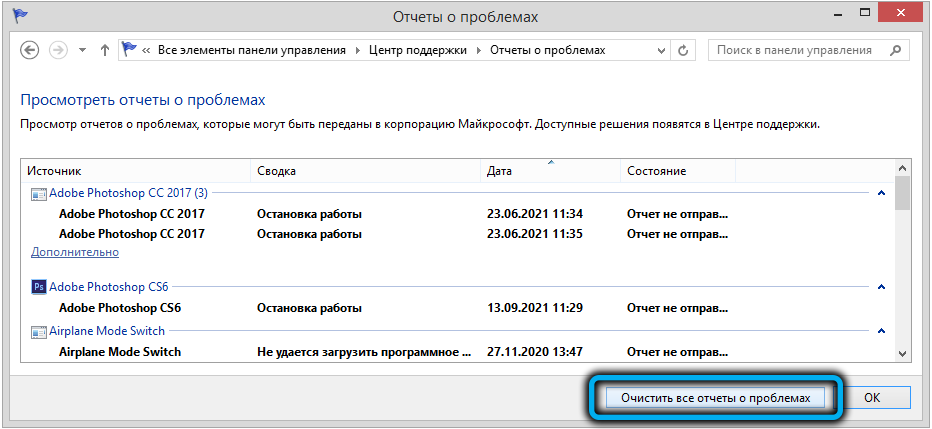Viewport: 932px width, 429px height.
Task: Collapse the Adobe Photoshop CS6 group
Action: pos(881,287)
